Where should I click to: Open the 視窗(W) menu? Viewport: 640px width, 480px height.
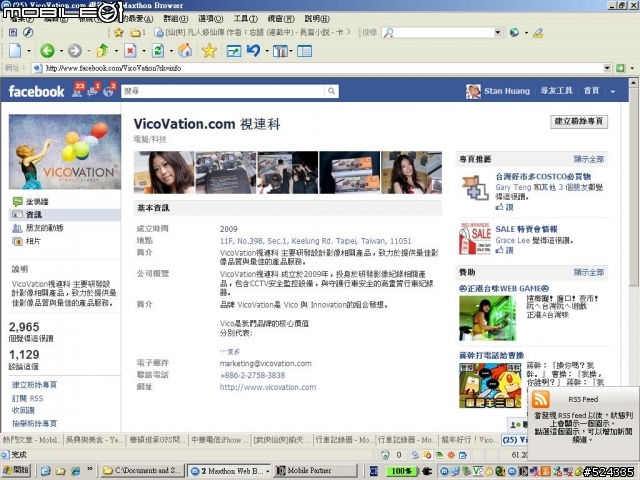[x=281, y=19]
